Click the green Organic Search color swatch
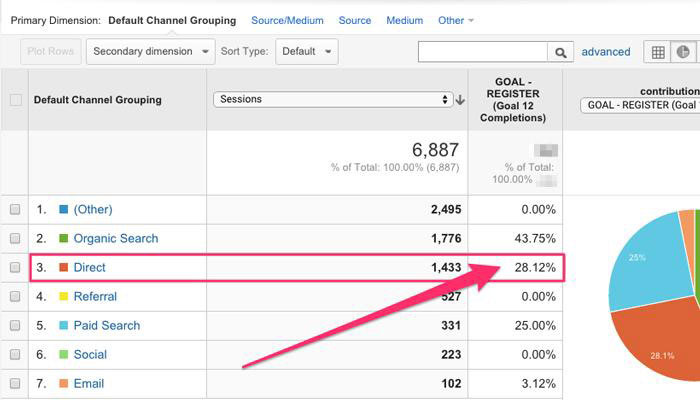This screenshot has height=400, width=700. pos(63,238)
